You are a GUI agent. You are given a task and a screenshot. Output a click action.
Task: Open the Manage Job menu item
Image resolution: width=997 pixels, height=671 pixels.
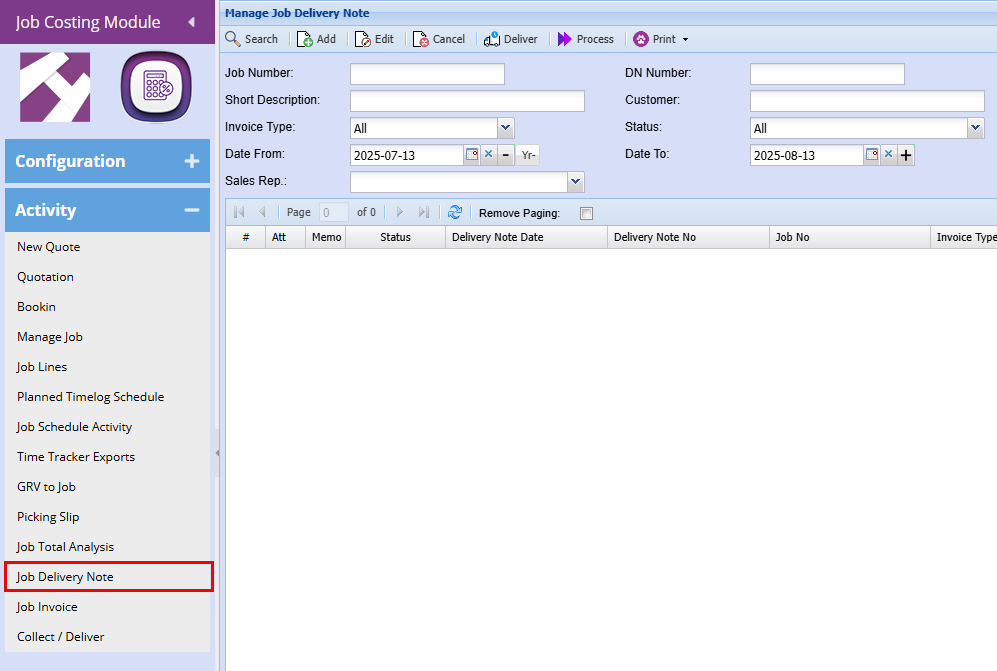50,337
